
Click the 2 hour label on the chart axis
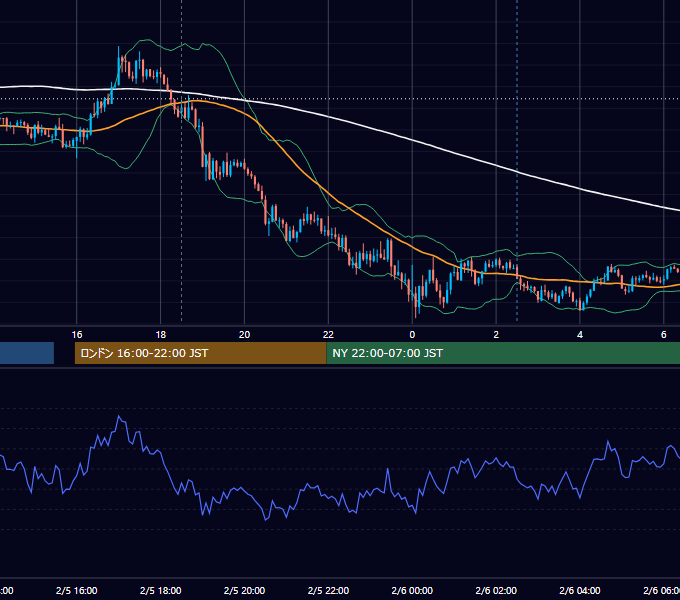[x=496, y=335]
